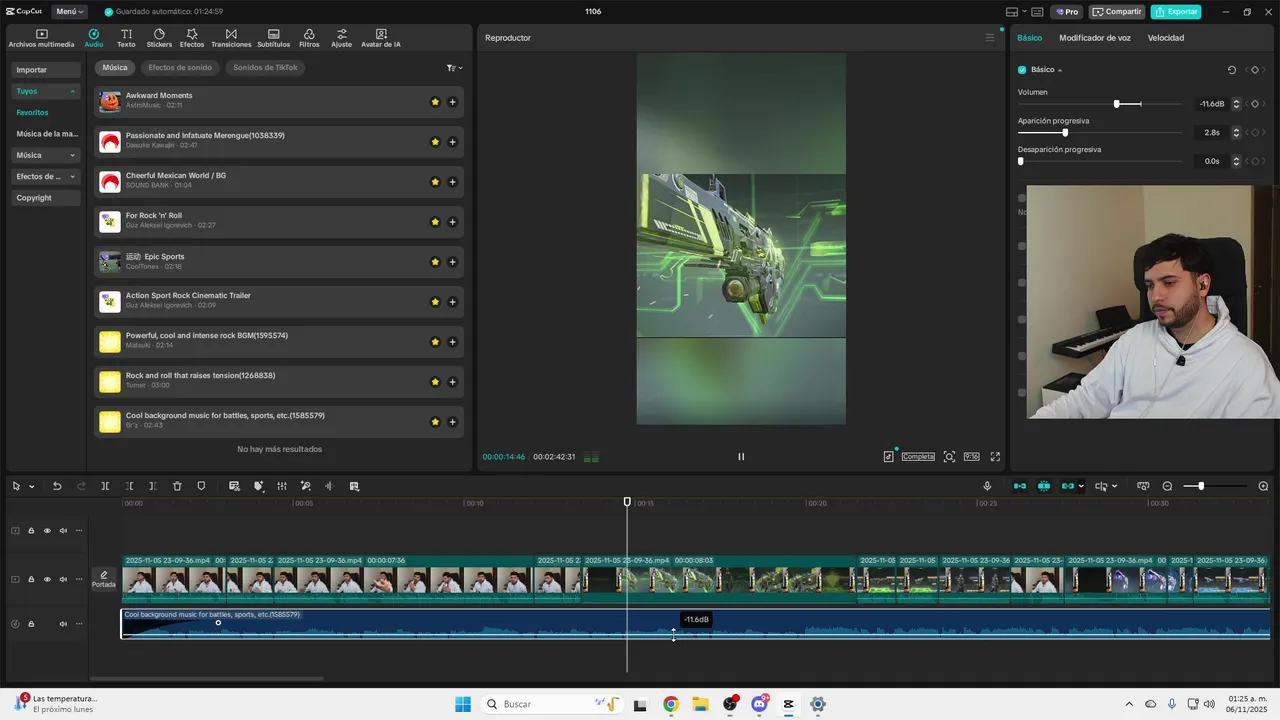Screen dimensions: 1280x720
Task: Open the selection tool mode dropdown
Action: [x=32, y=487]
